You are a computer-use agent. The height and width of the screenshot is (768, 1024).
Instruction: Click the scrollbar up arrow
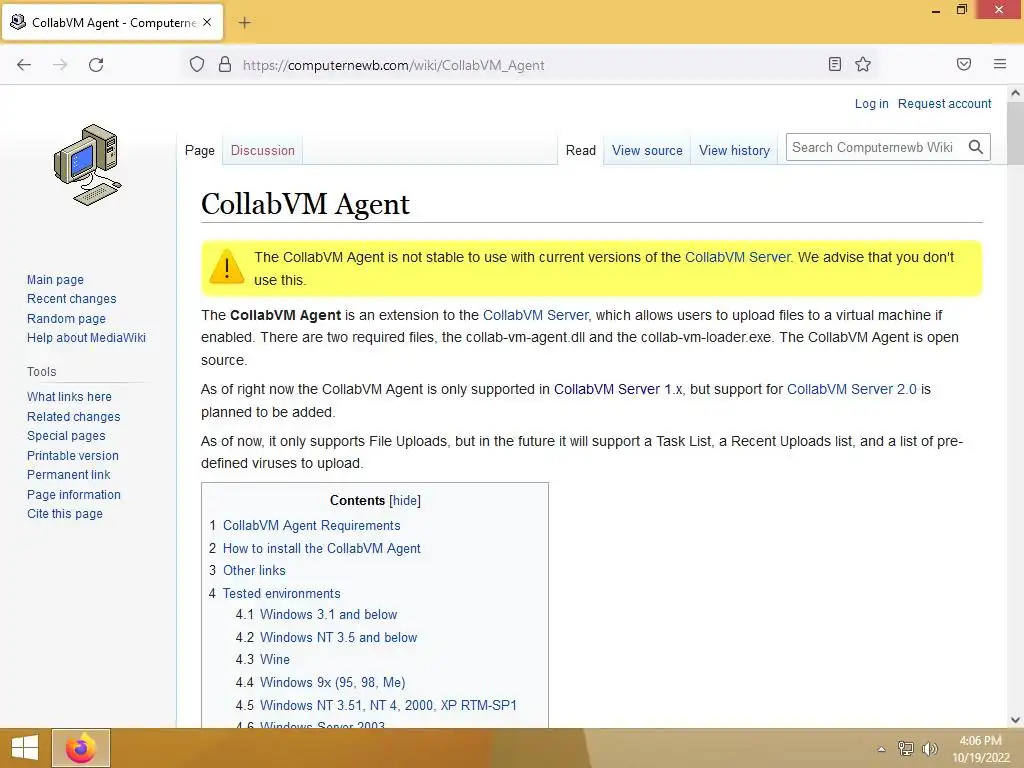click(x=1015, y=93)
